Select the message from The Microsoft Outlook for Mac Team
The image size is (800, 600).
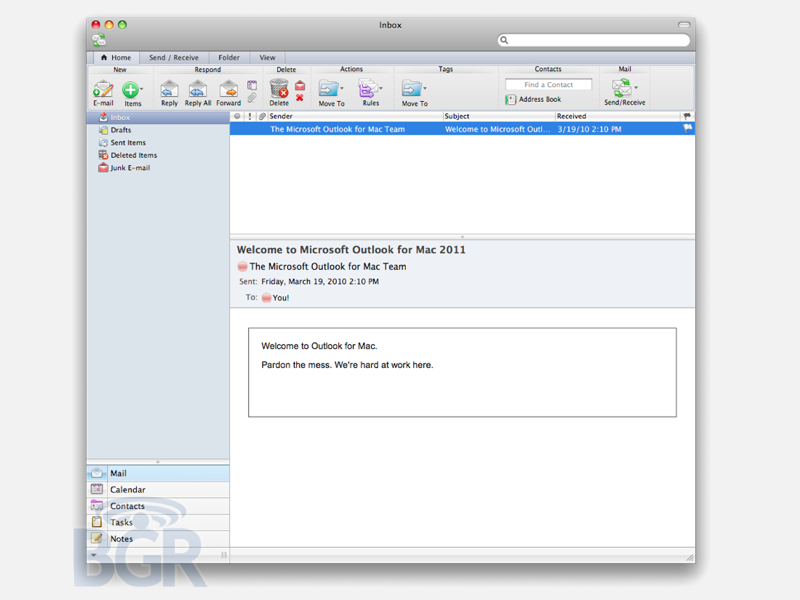462,129
